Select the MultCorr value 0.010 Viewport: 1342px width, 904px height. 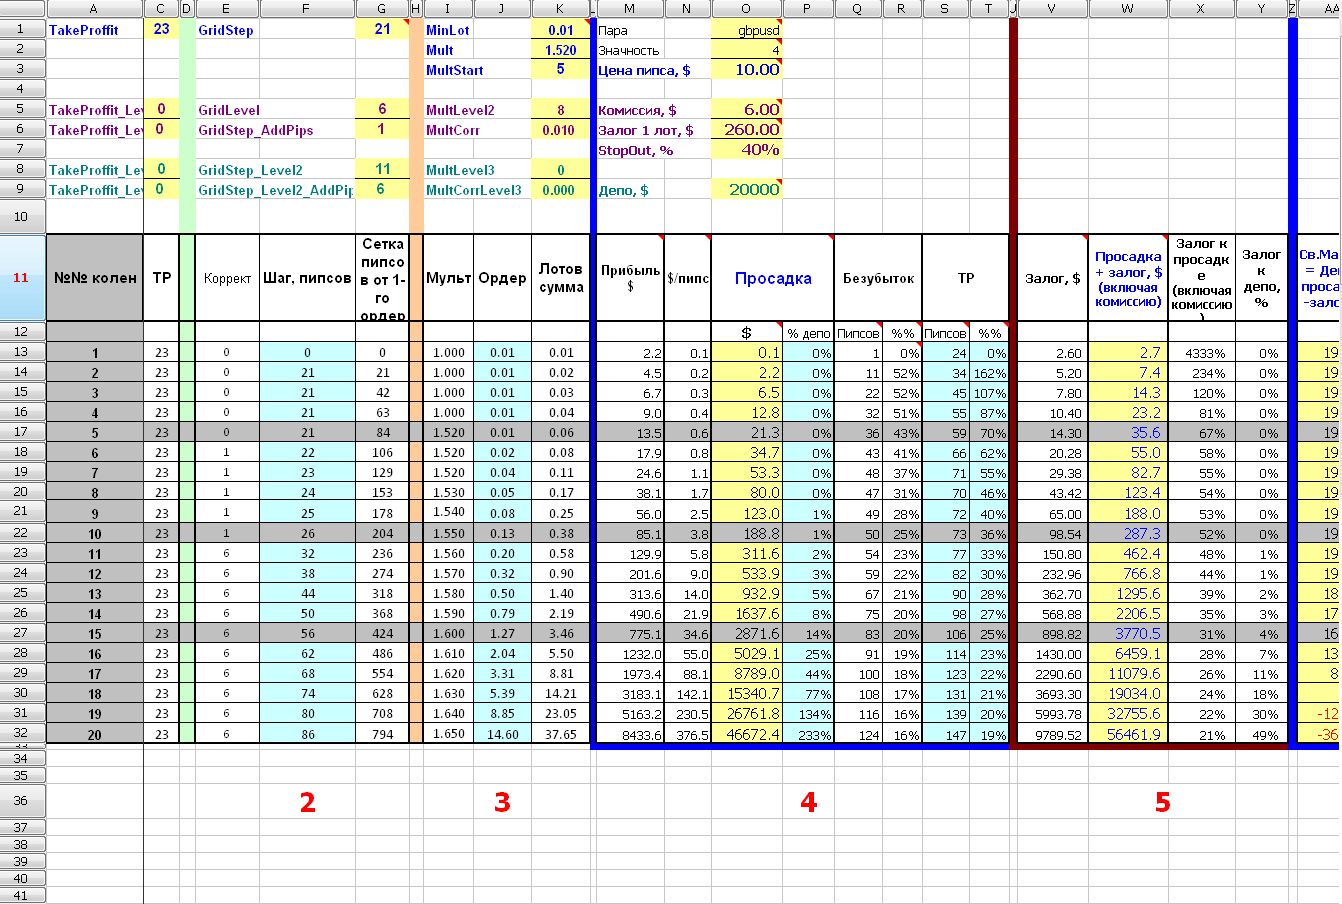pyautogui.click(x=561, y=130)
